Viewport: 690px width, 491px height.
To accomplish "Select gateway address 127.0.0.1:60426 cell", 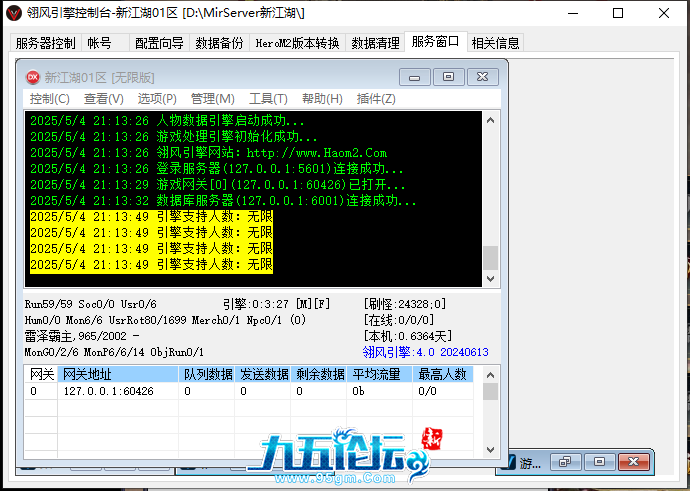I will click(x=118, y=391).
